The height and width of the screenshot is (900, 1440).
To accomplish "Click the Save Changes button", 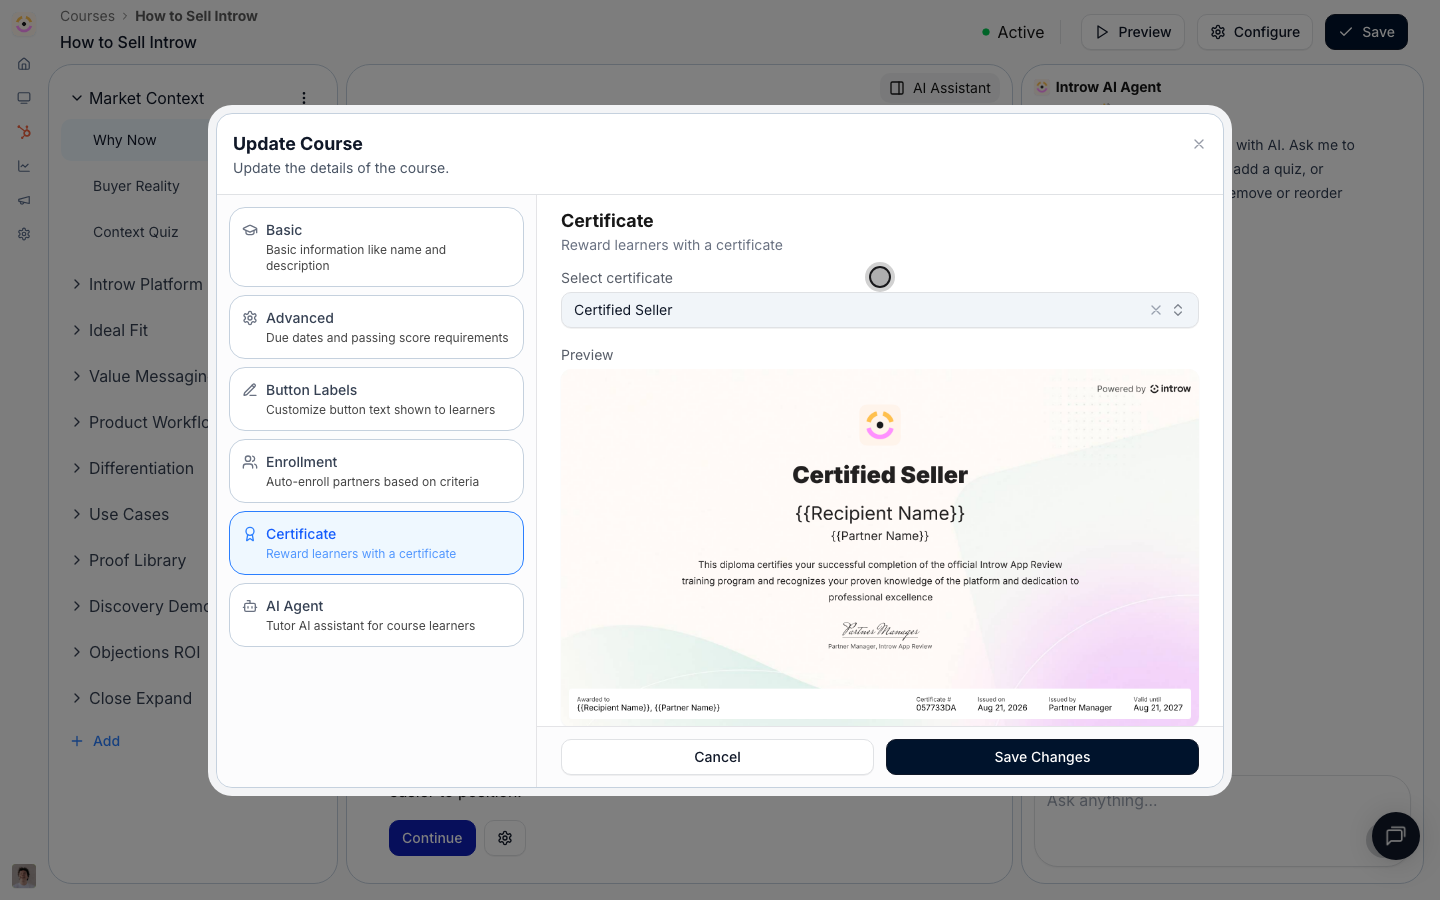I will 1042,757.
